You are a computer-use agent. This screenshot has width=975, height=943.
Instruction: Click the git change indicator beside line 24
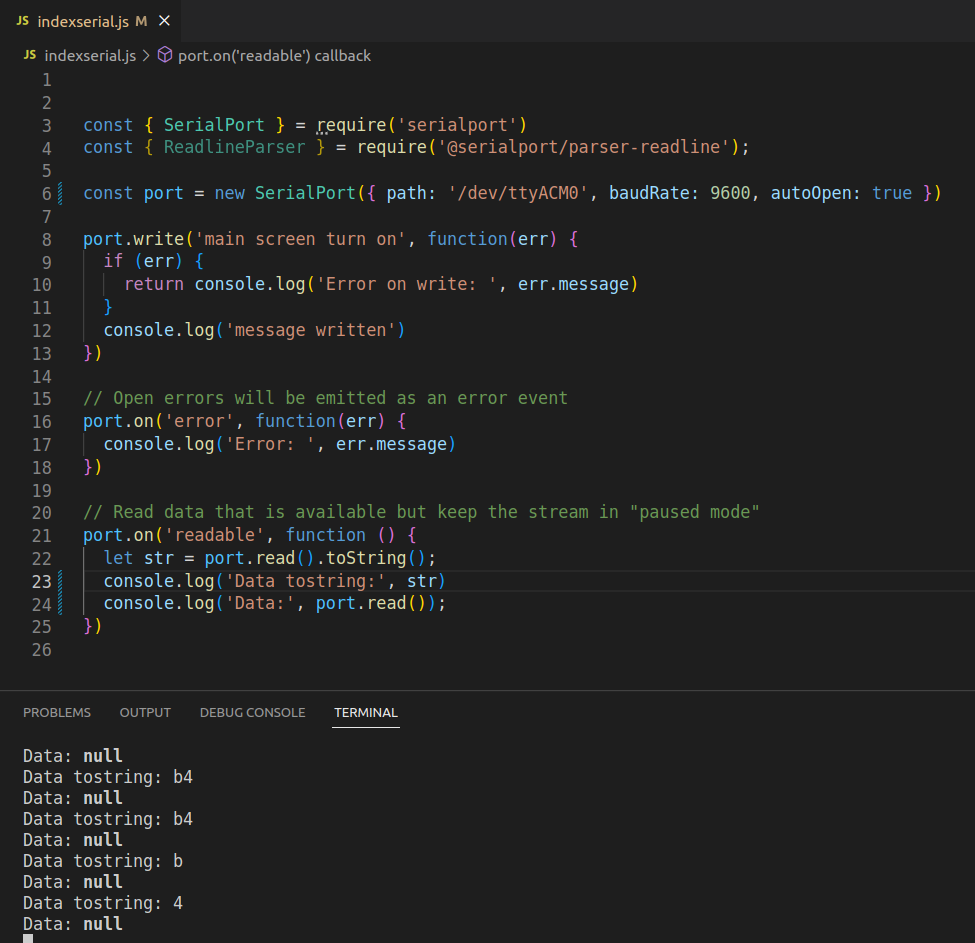[x=60, y=603]
